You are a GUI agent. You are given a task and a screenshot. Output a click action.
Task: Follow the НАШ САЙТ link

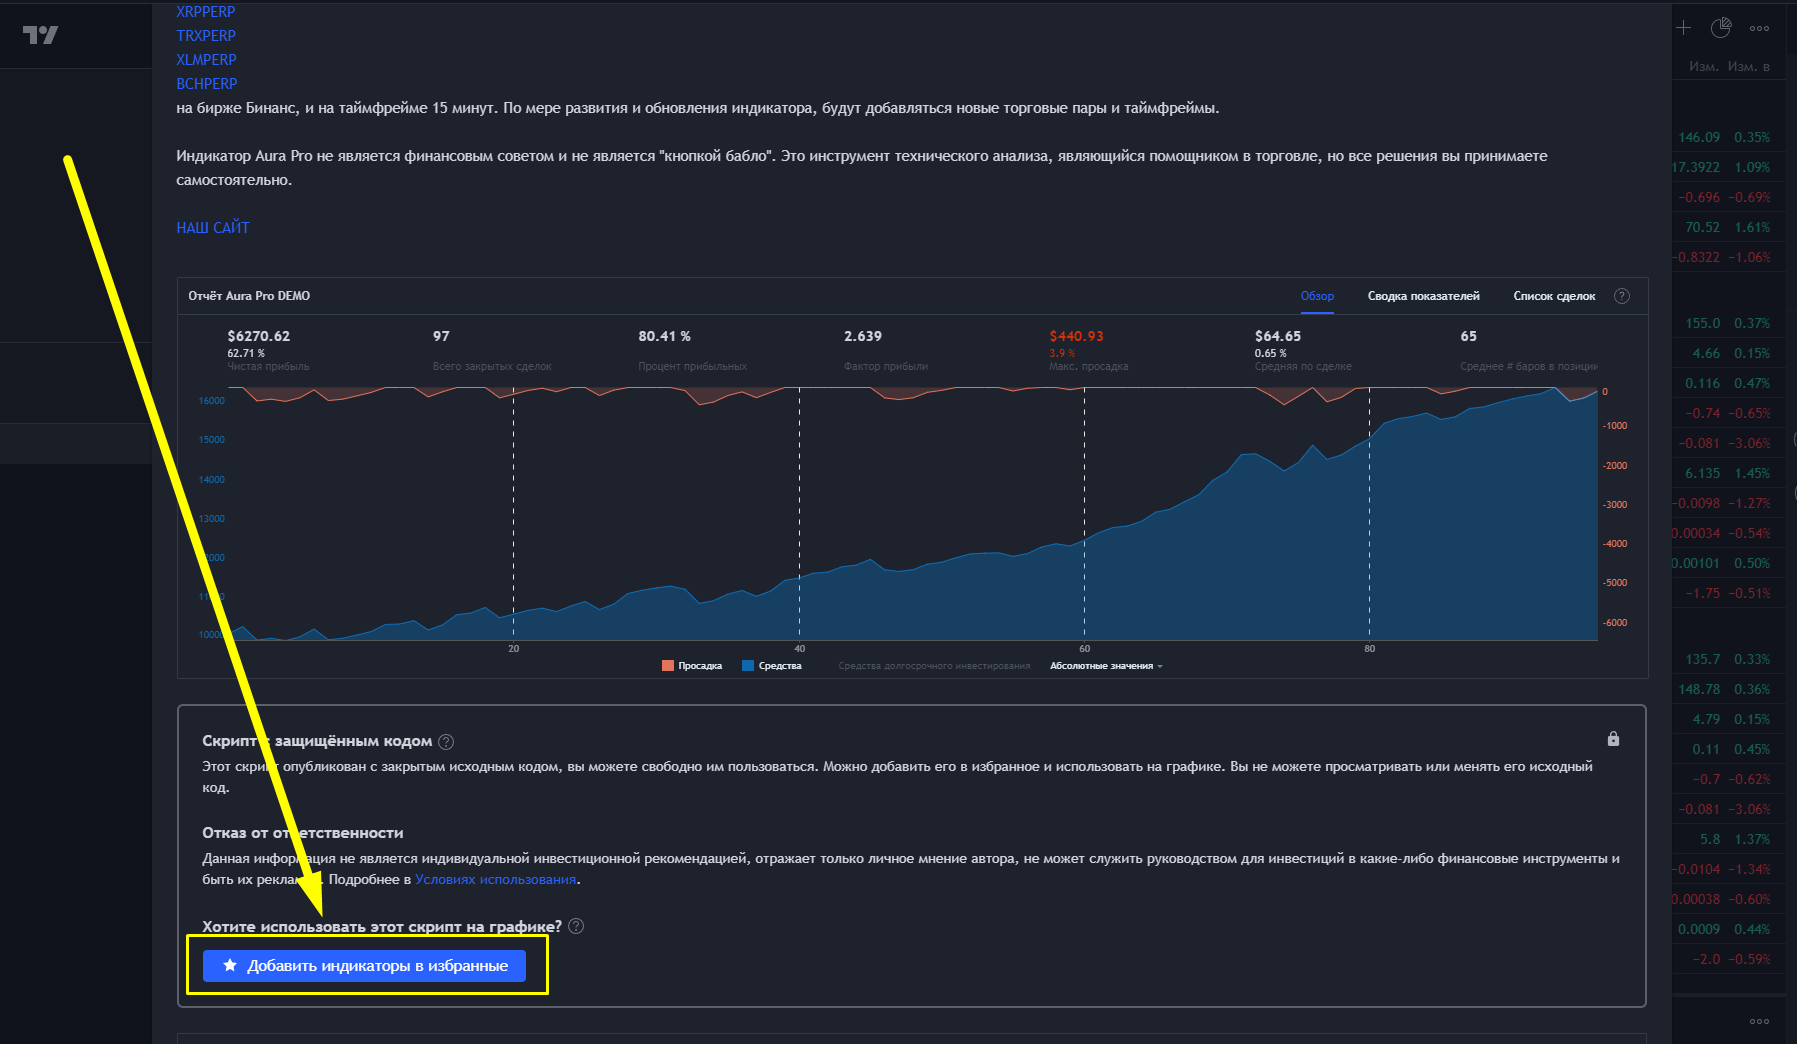pyautogui.click(x=213, y=228)
